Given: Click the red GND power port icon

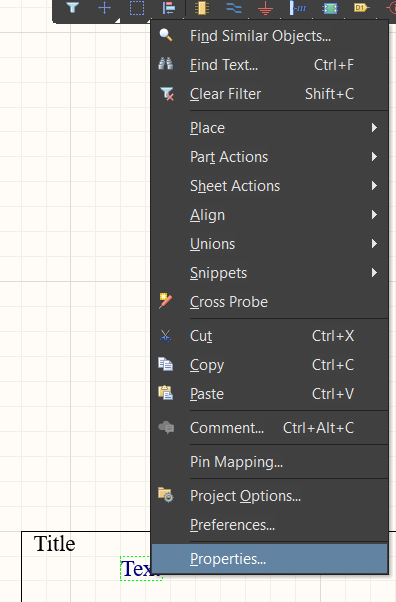Looking at the screenshot, I should (x=265, y=8).
